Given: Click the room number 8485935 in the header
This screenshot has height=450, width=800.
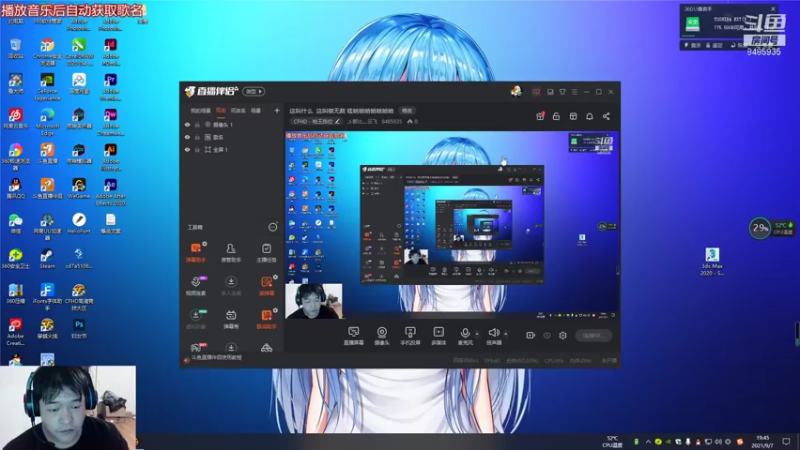Looking at the screenshot, I should pyautogui.click(x=392, y=121).
